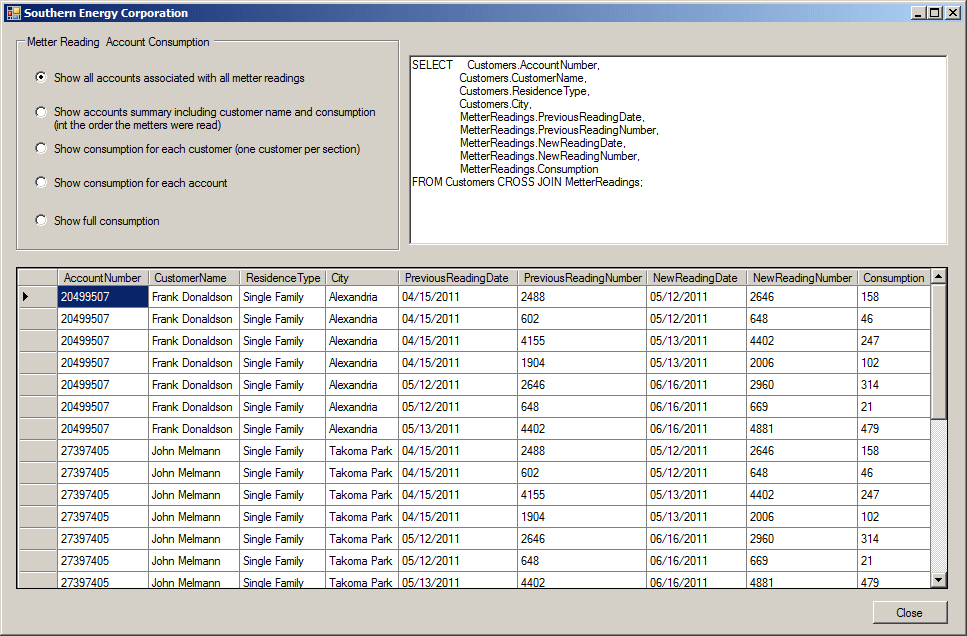Select the 'Show full consumption' radio button

click(x=41, y=220)
